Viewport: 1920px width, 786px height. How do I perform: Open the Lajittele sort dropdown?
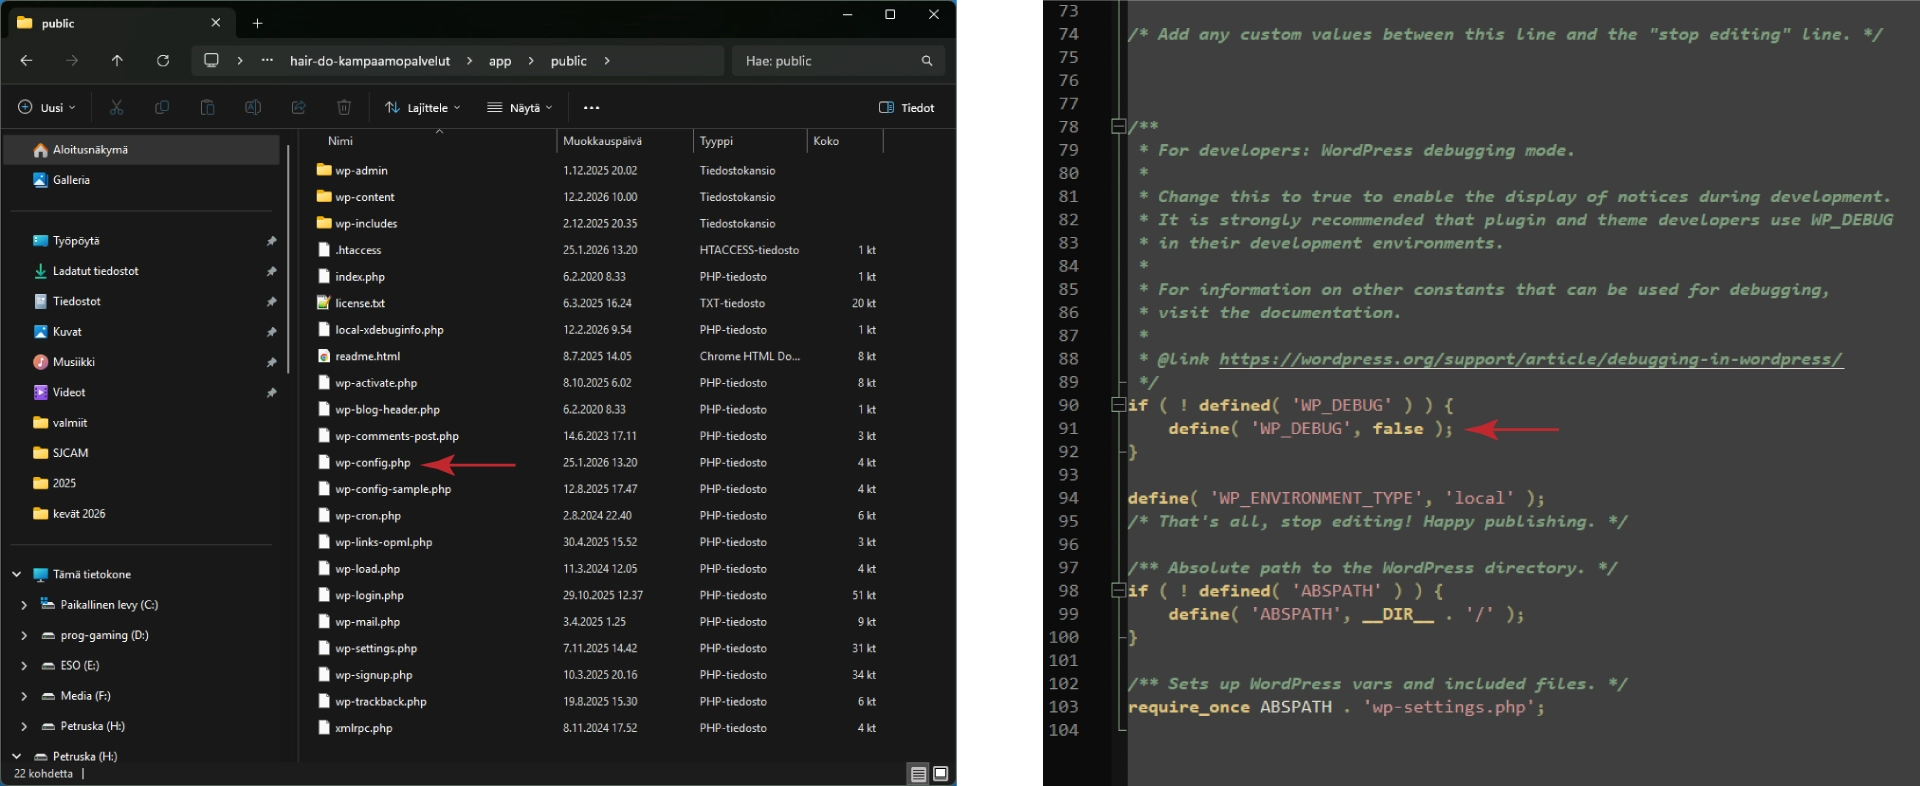pos(422,107)
